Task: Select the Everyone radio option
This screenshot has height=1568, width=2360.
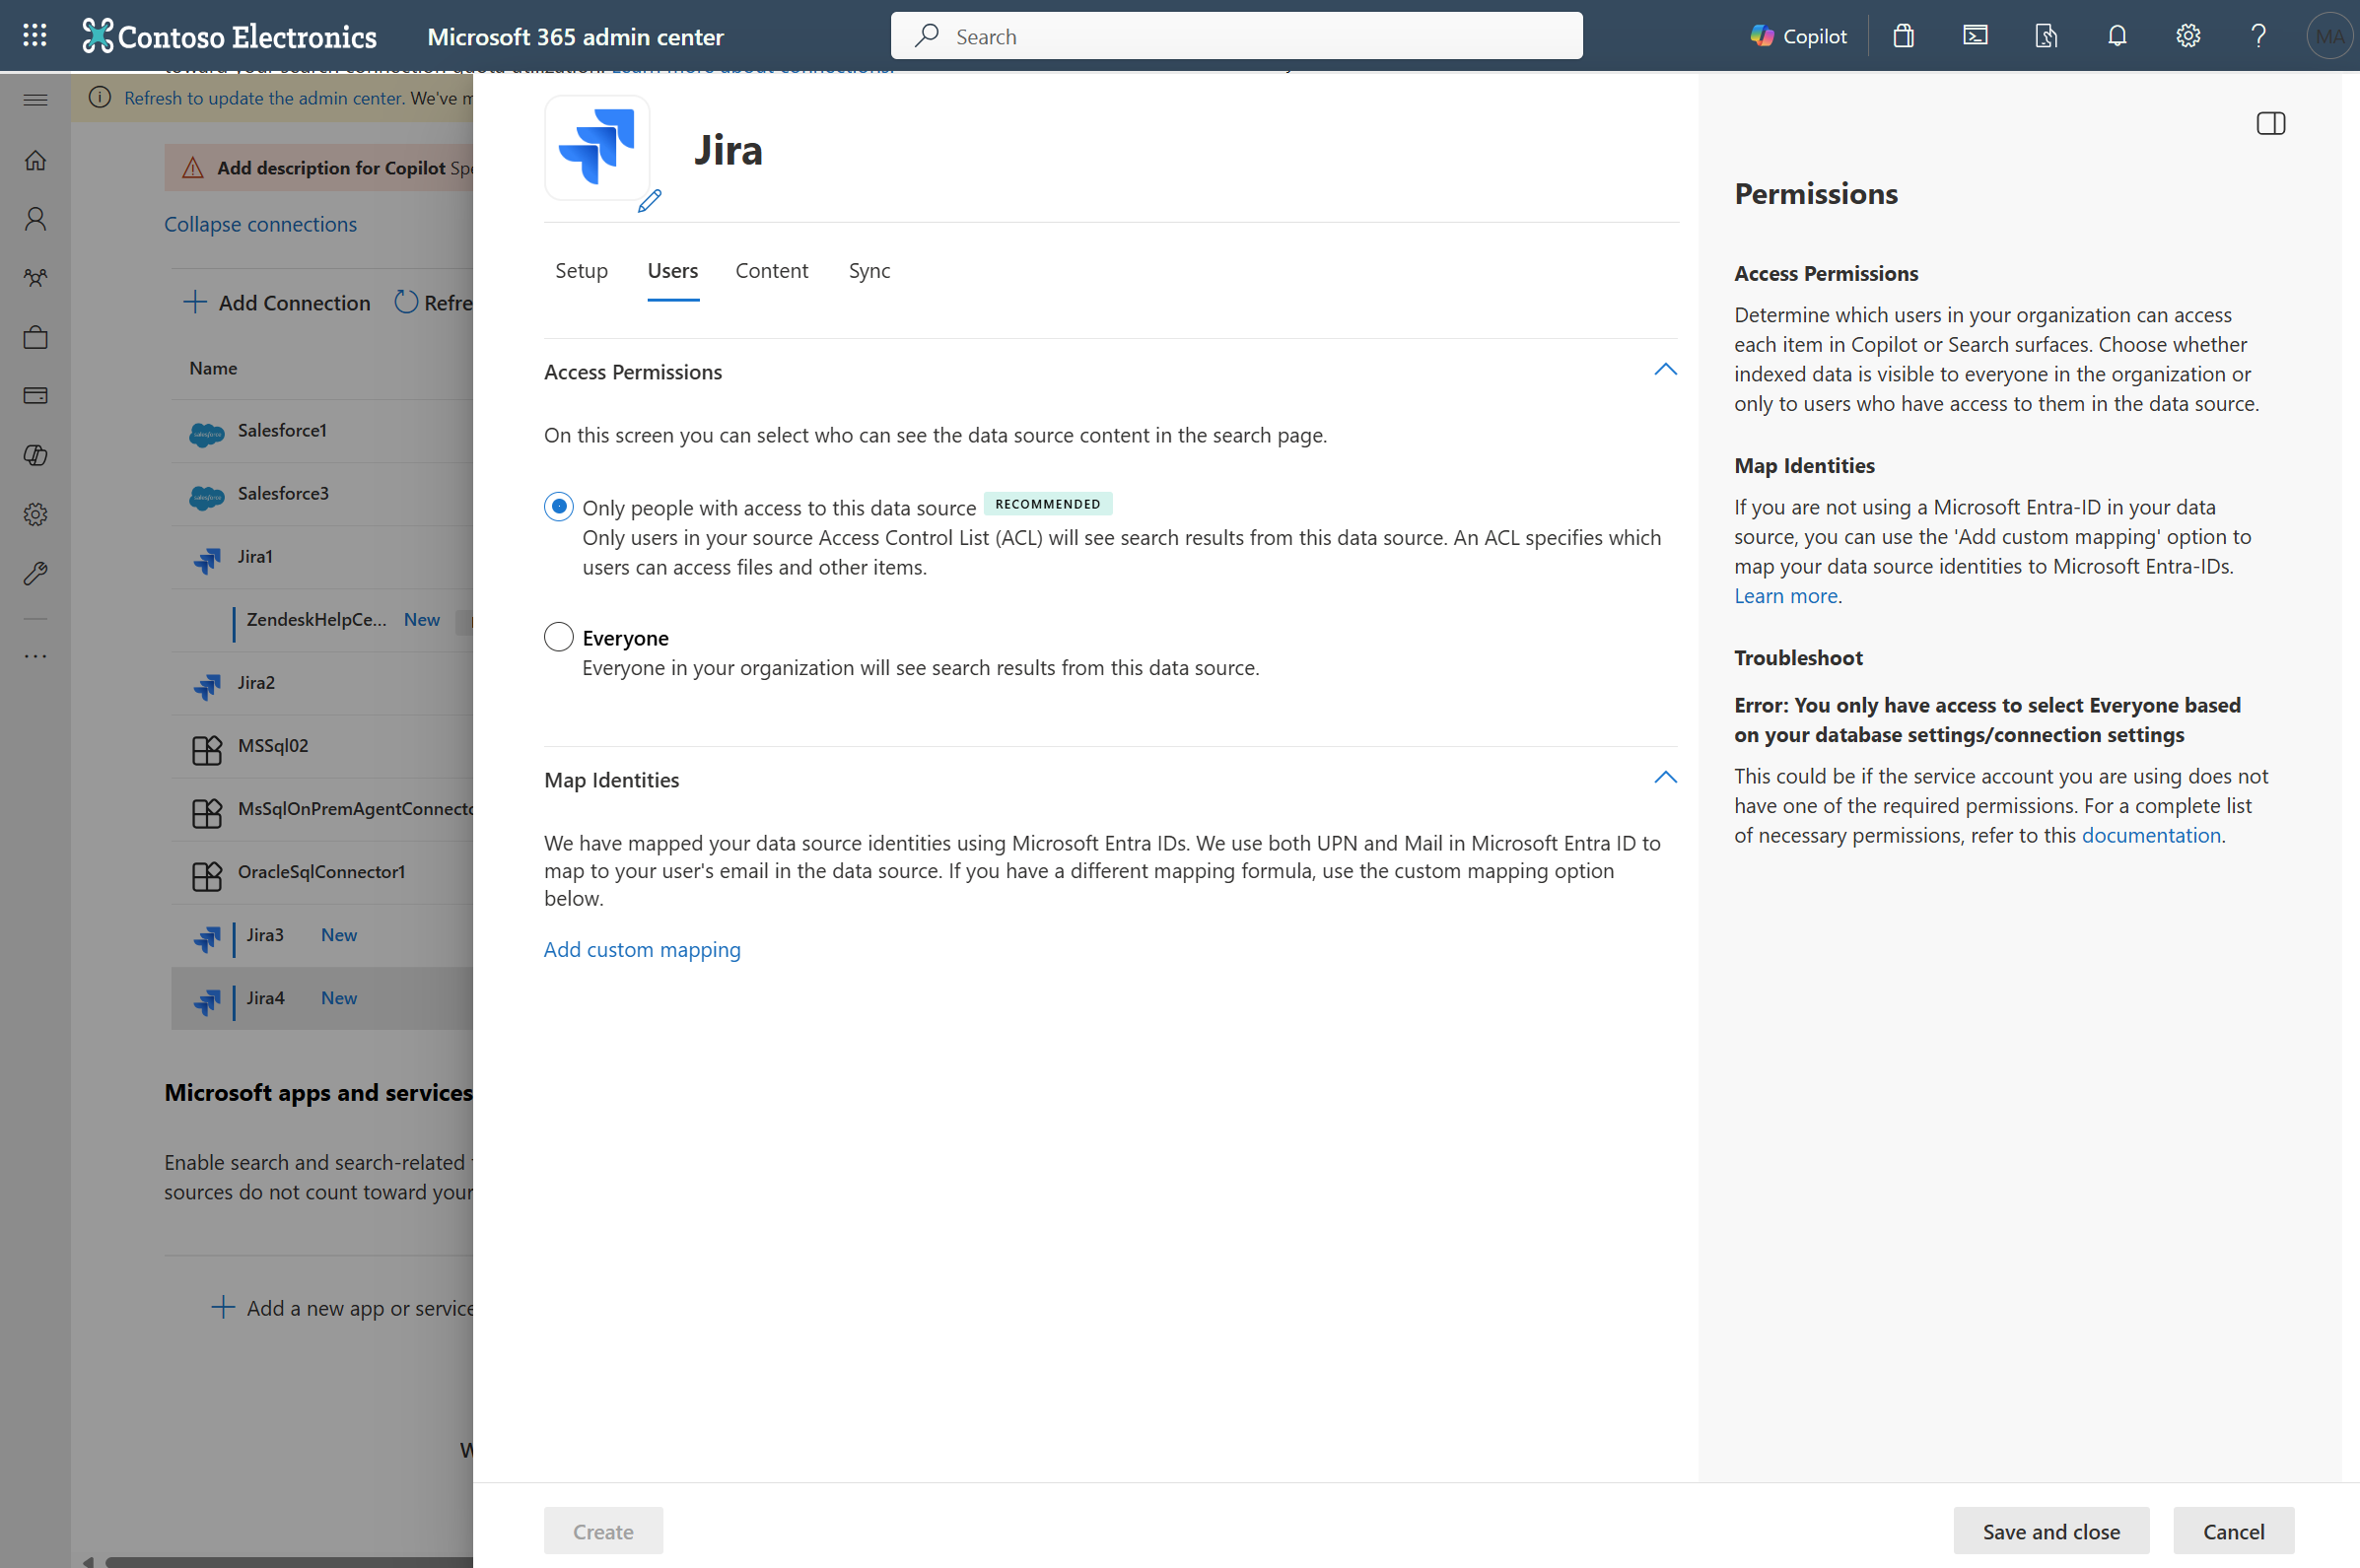Action: click(558, 637)
